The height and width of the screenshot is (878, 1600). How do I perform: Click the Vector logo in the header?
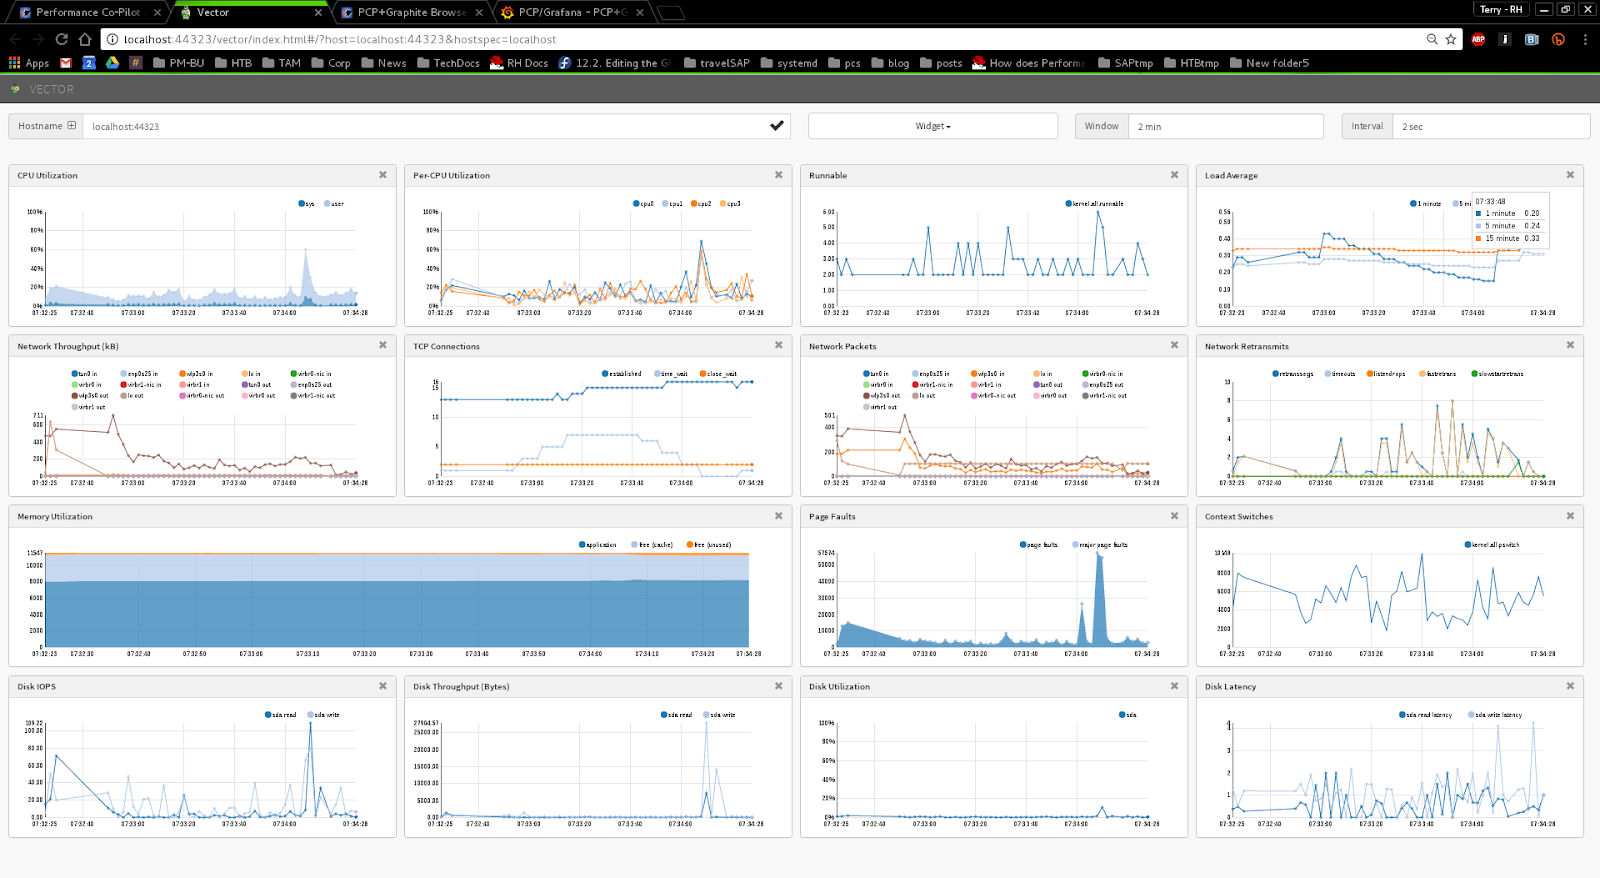point(15,89)
